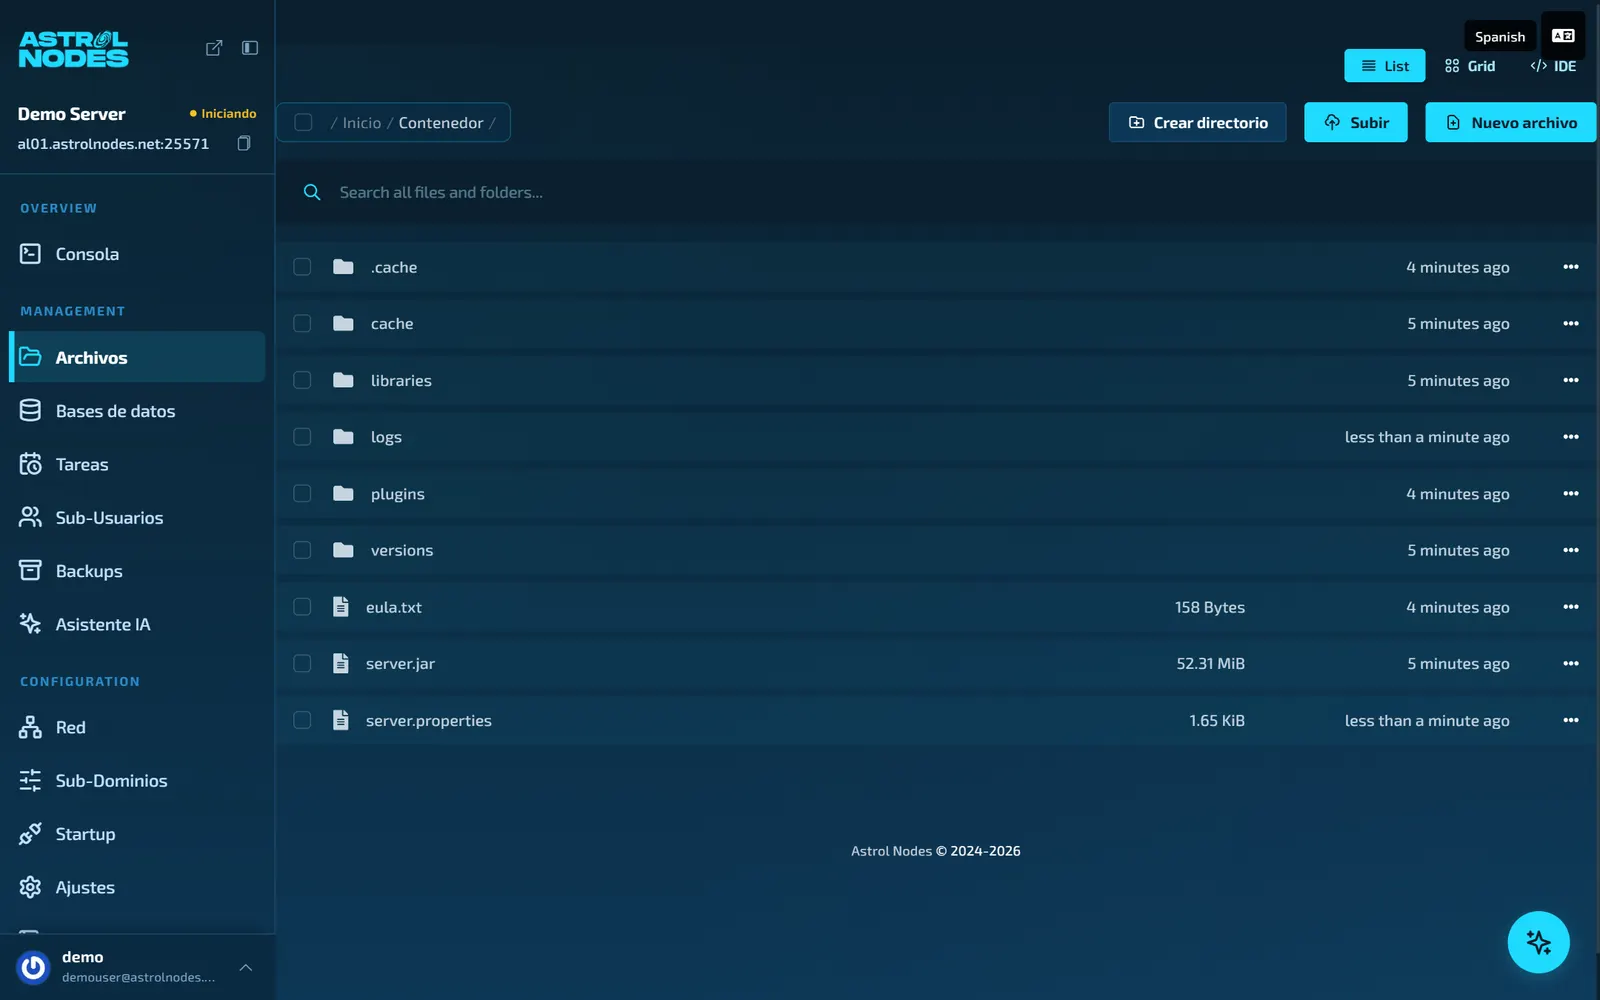The height and width of the screenshot is (1000, 1600).
Task: Click the Startup plug icon
Action: pyautogui.click(x=30, y=834)
